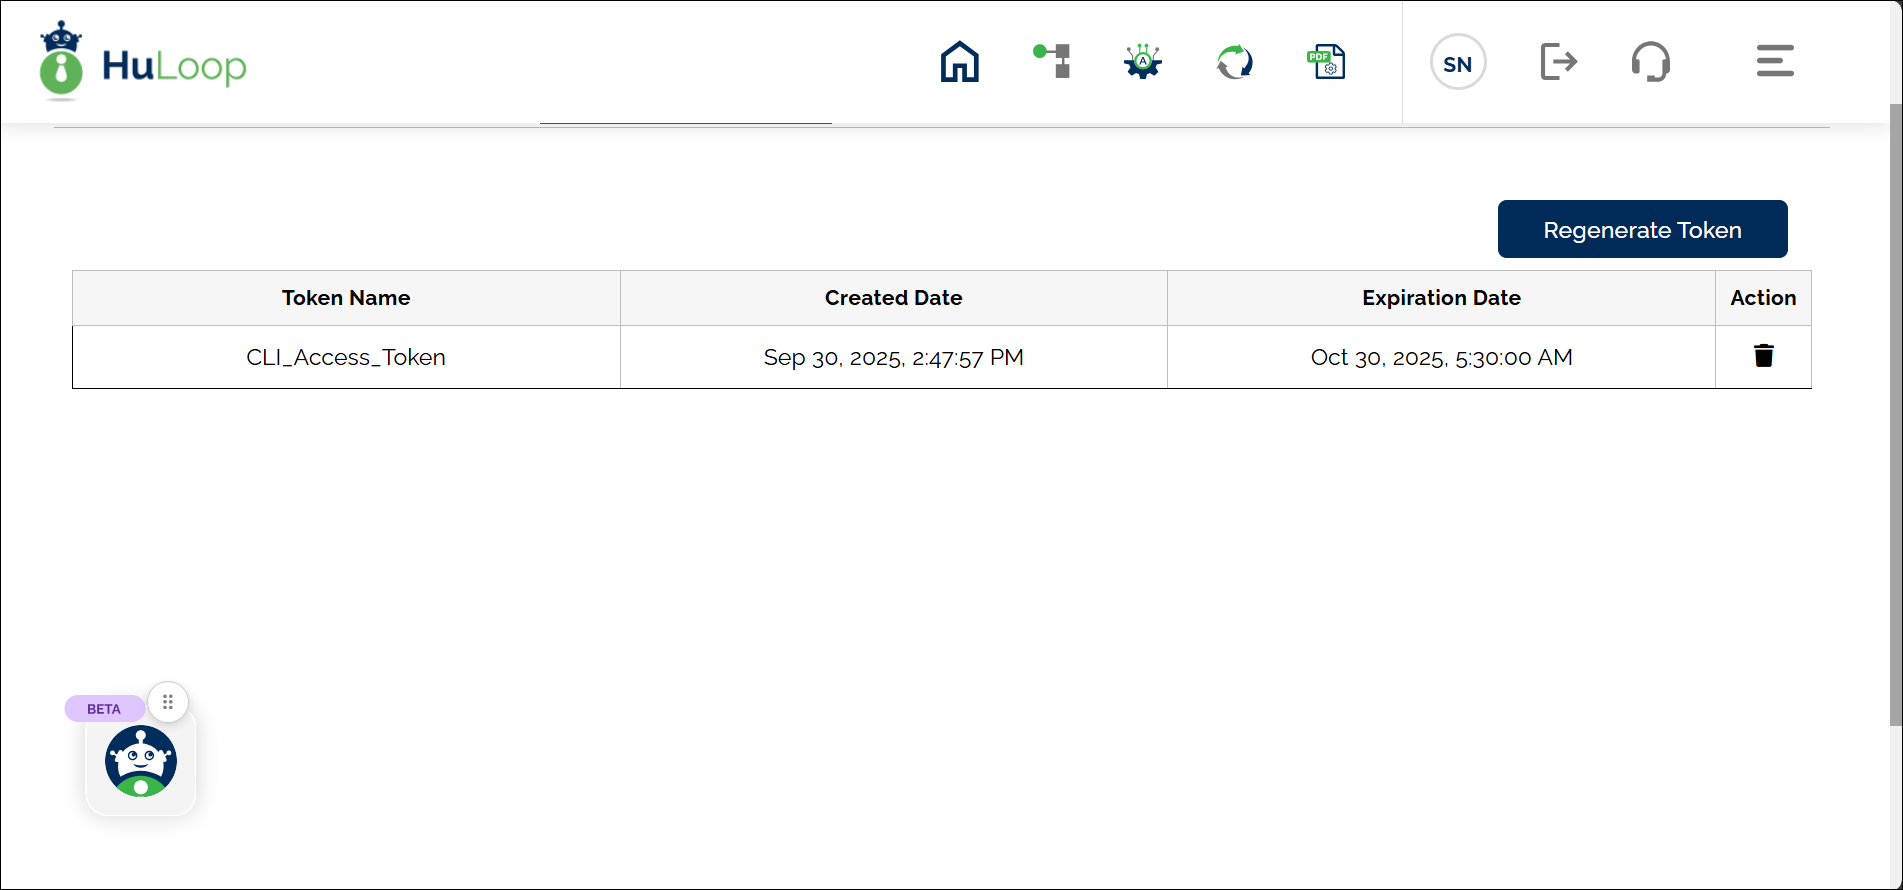Go to the Home page icon
This screenshot has height=890, width=1903.
(x=959, y=62)
